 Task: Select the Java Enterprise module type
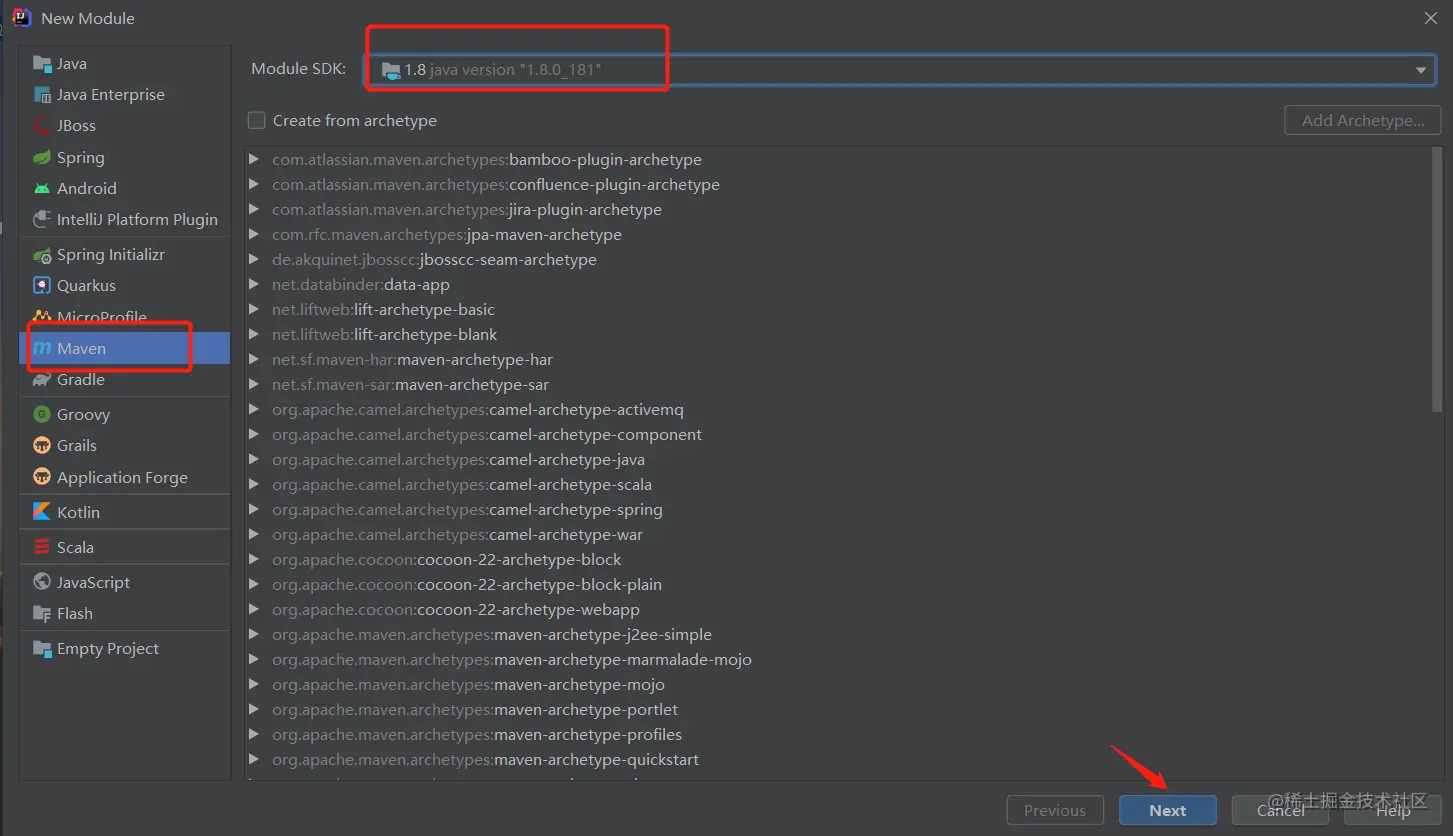tap(125, 95)
